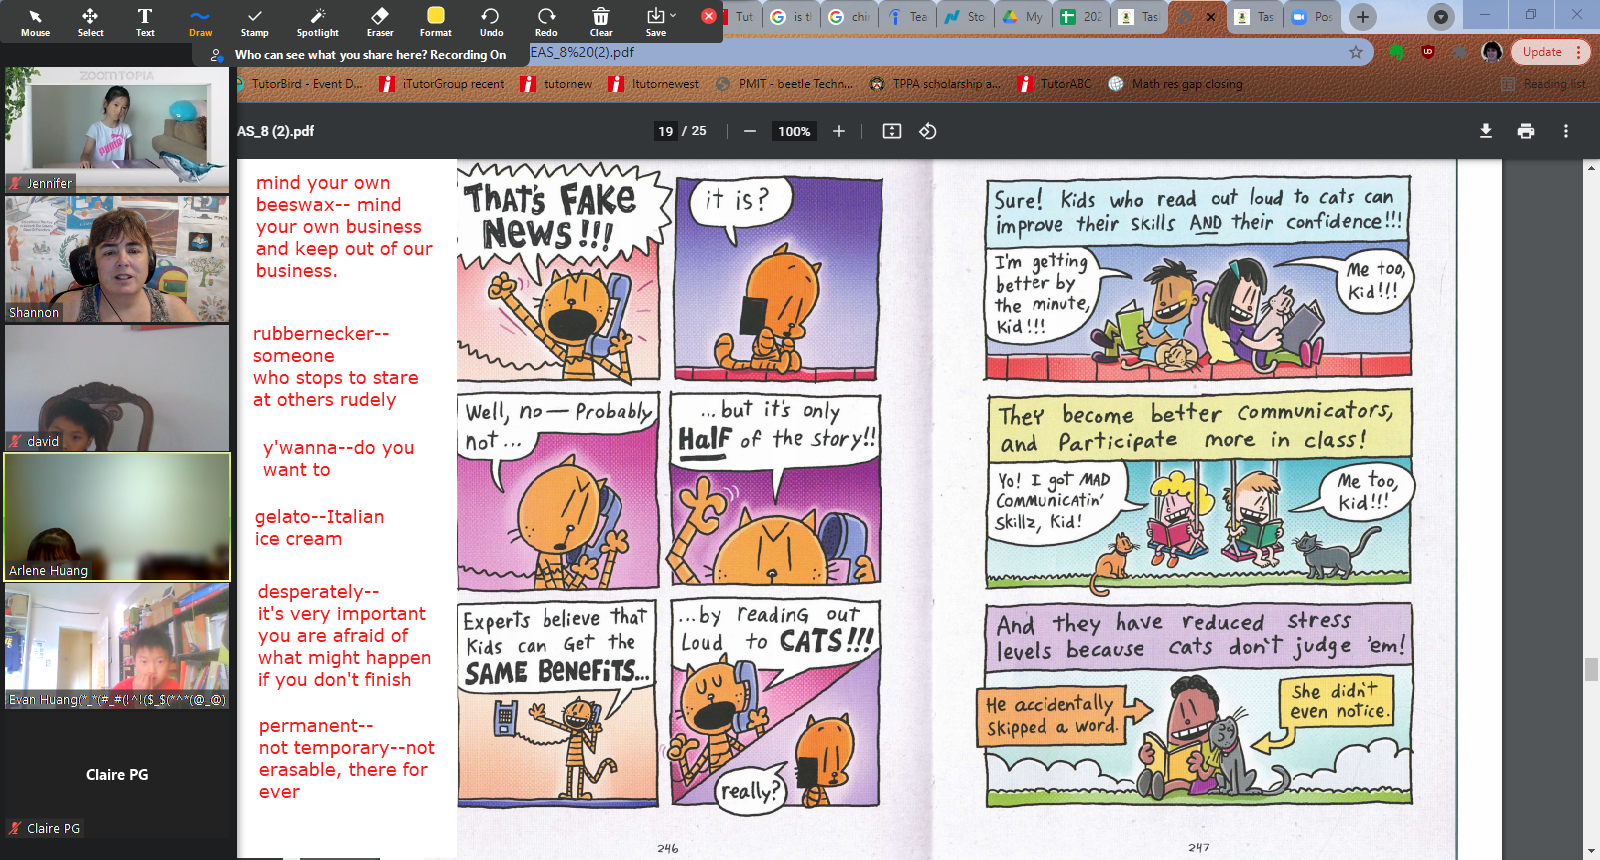Screen dimensions: 1600x860
Task: Select the Eraser tool
Action: coord(380,22)
